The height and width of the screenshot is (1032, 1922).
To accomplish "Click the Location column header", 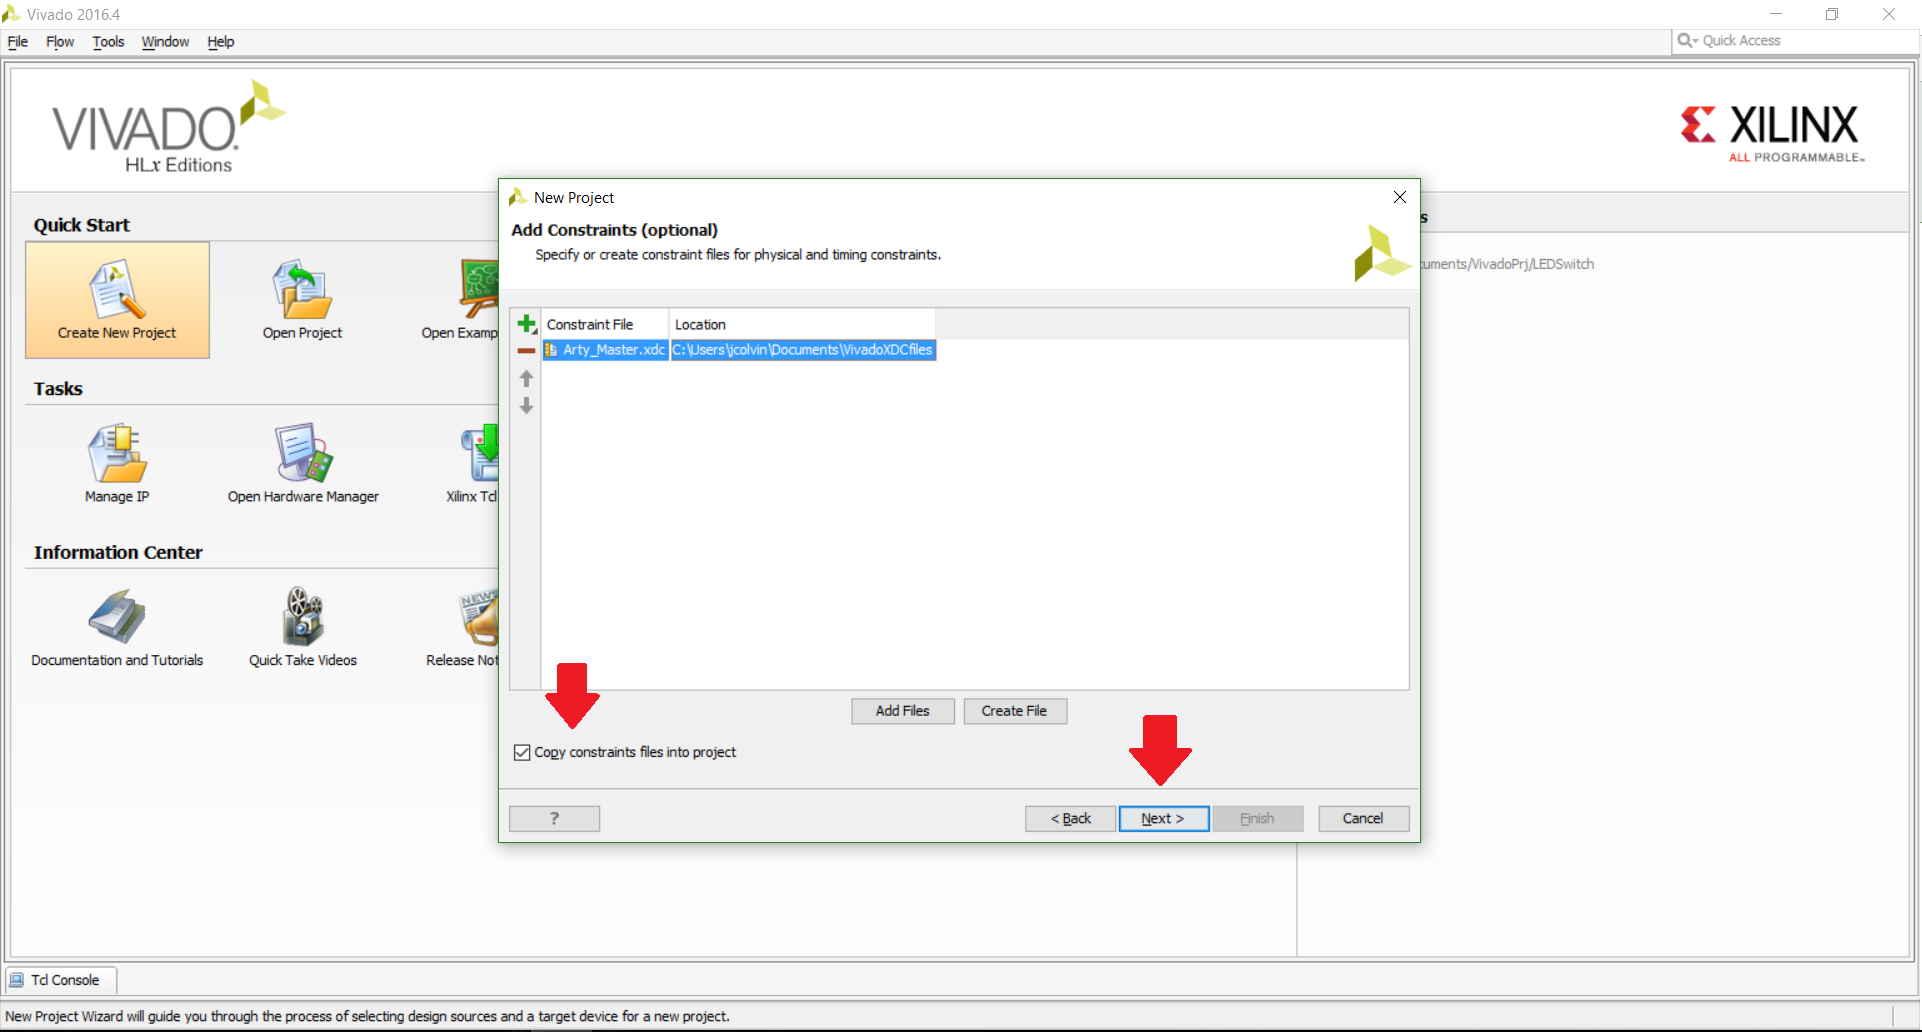I will pyautogui.click(x=802, y=324).
